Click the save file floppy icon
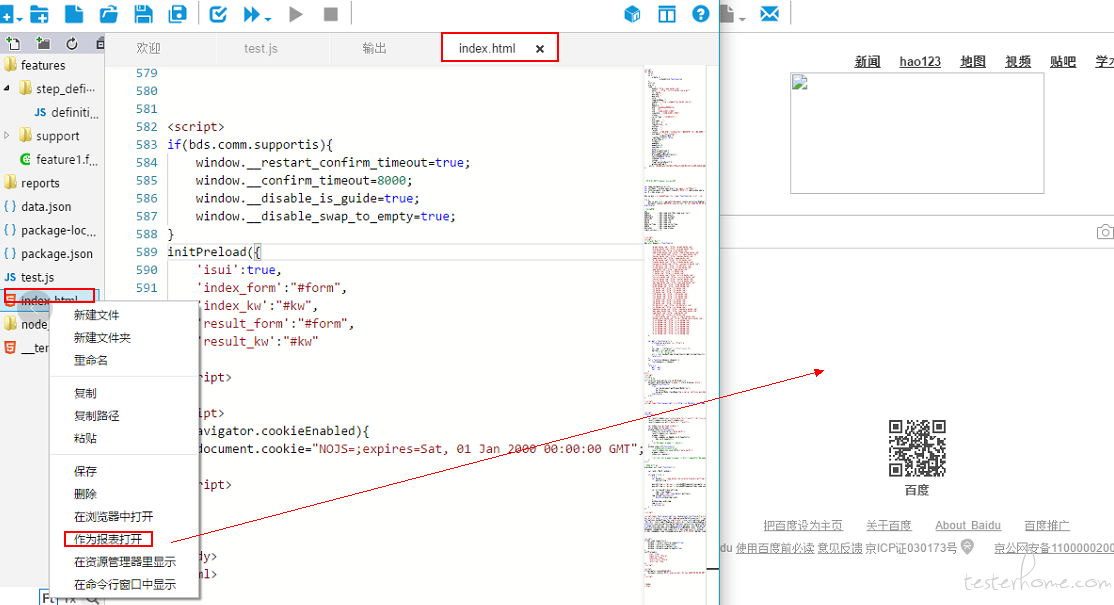 (x=144, y=13)
